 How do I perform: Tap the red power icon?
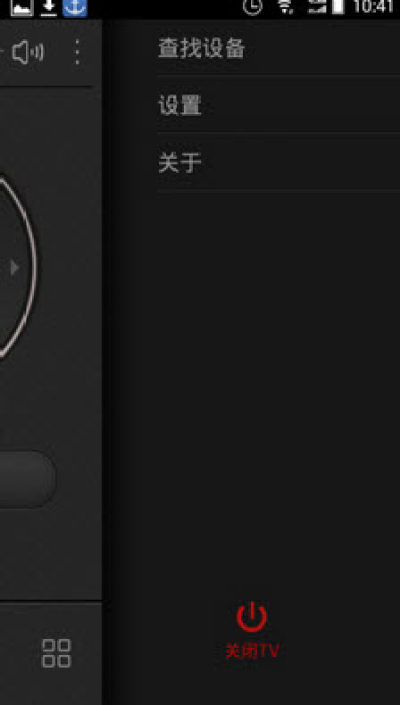coord(252,617)
